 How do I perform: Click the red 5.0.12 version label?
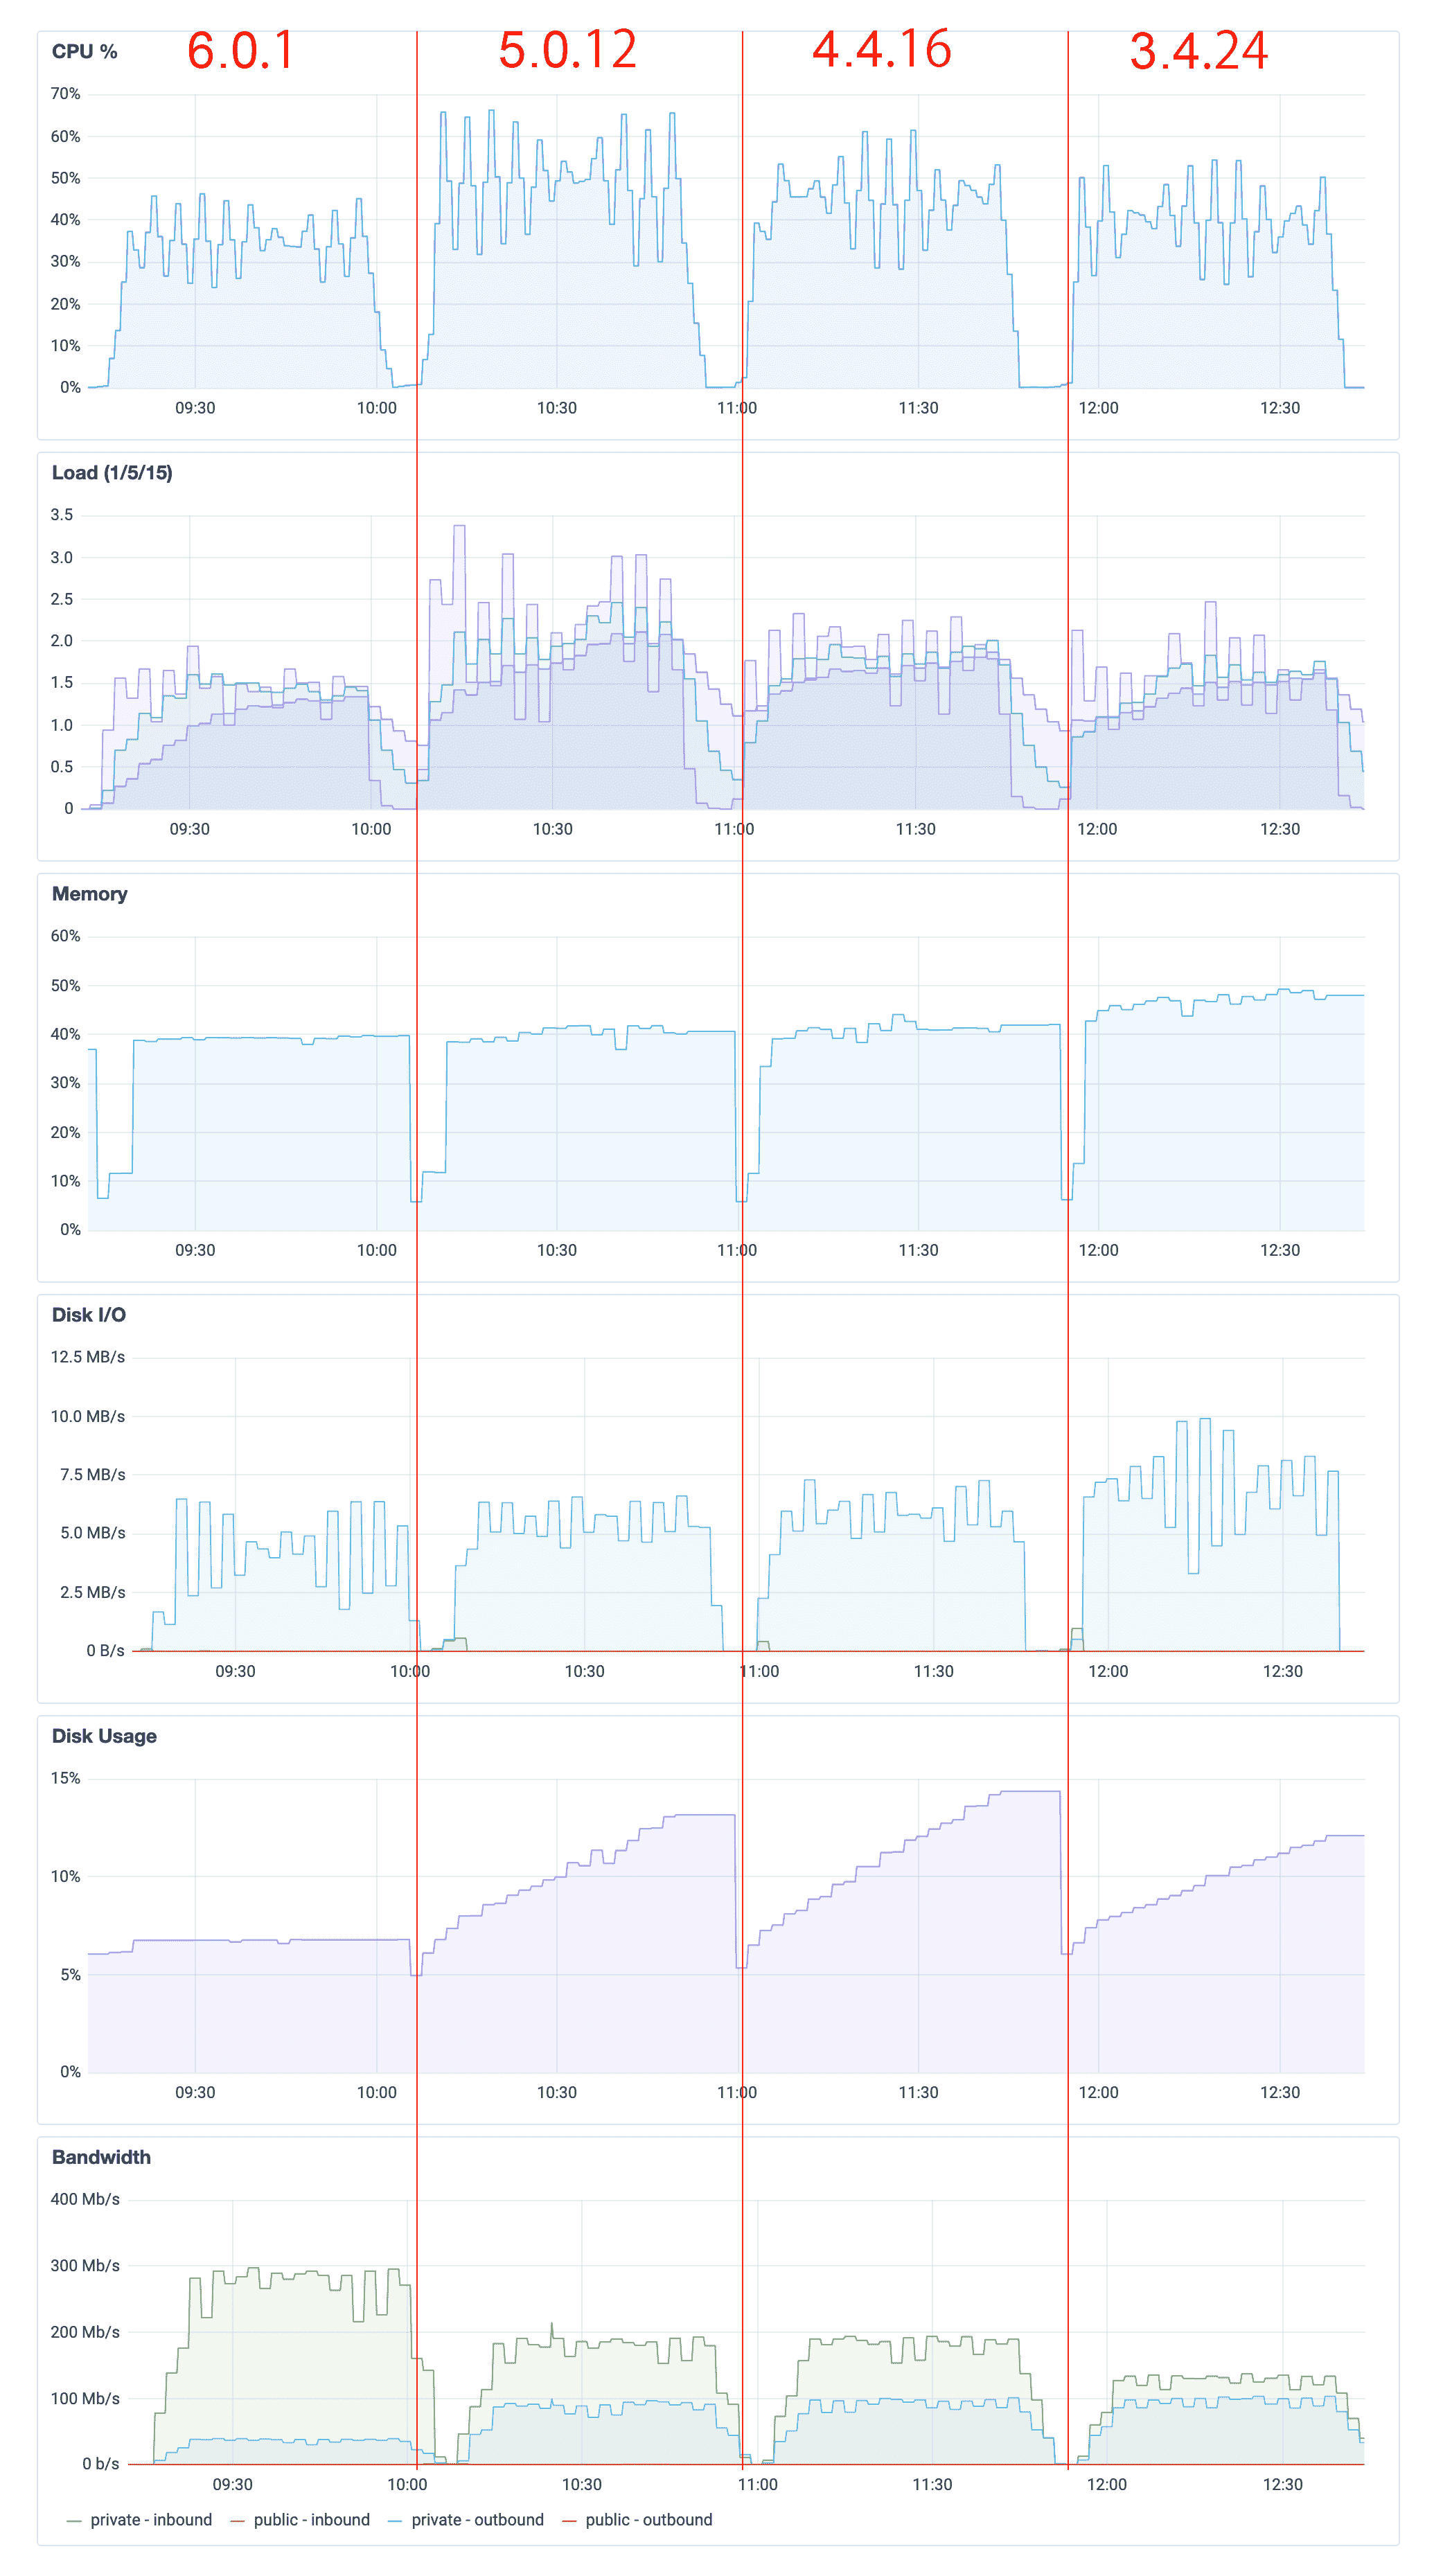point(567,50)
